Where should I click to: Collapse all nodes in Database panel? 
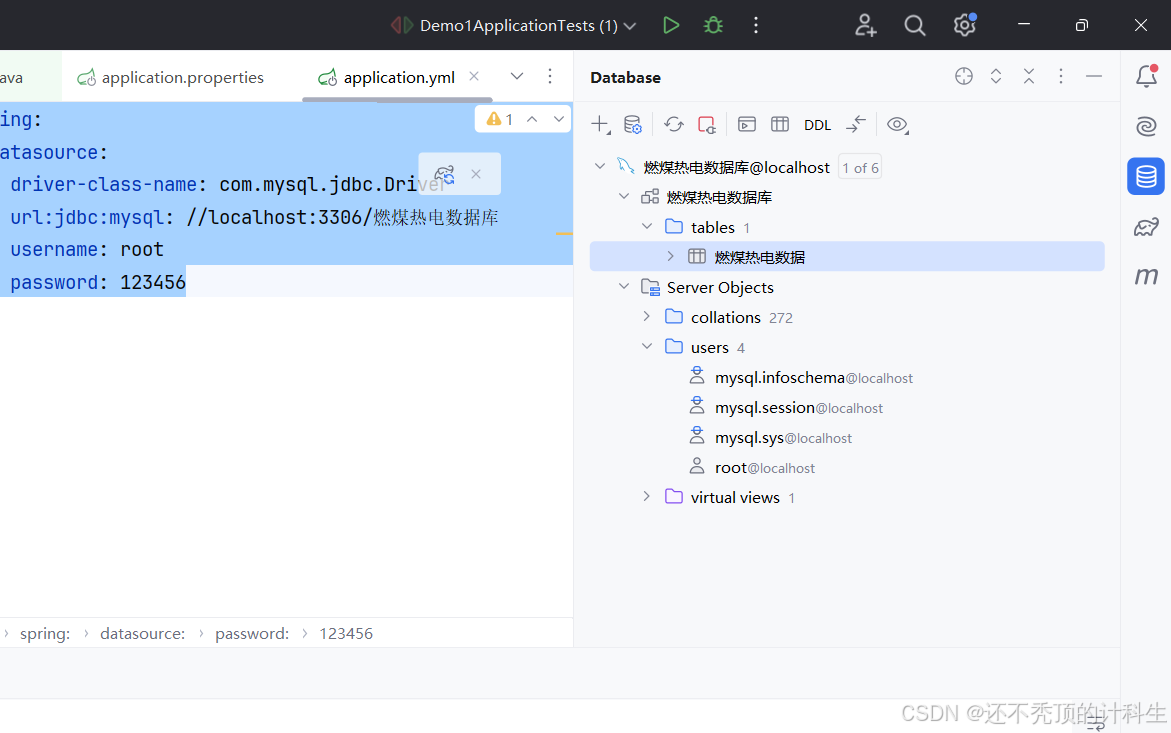point(1028,76)
